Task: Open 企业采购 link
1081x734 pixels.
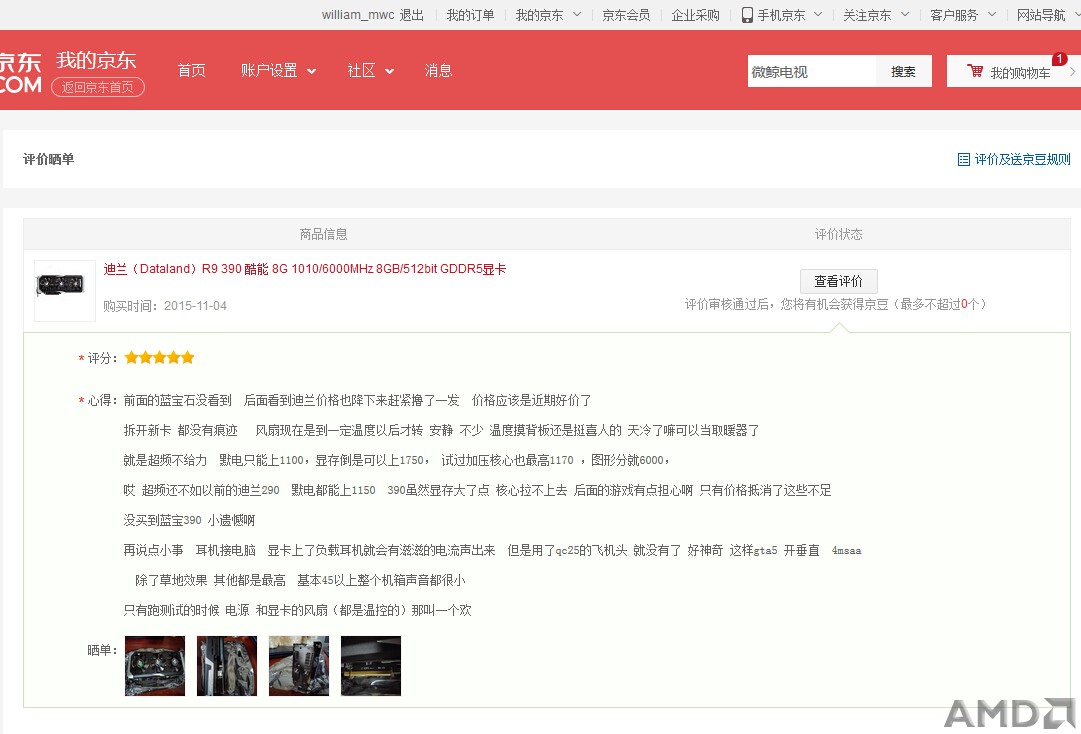Action: click(x=696, y=15)
